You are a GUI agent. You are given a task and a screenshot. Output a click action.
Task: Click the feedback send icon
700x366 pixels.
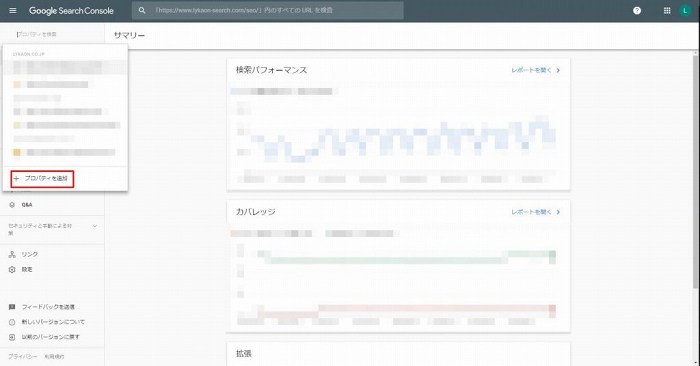(12, 307)
